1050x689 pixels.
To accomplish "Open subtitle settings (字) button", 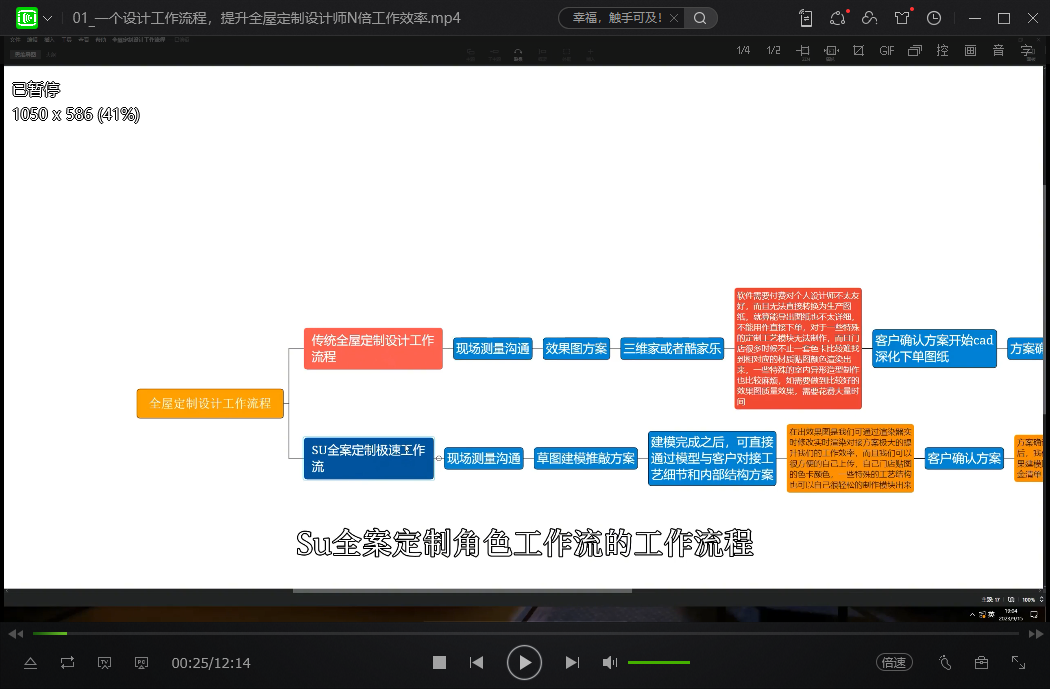I will click(1026, 51).
